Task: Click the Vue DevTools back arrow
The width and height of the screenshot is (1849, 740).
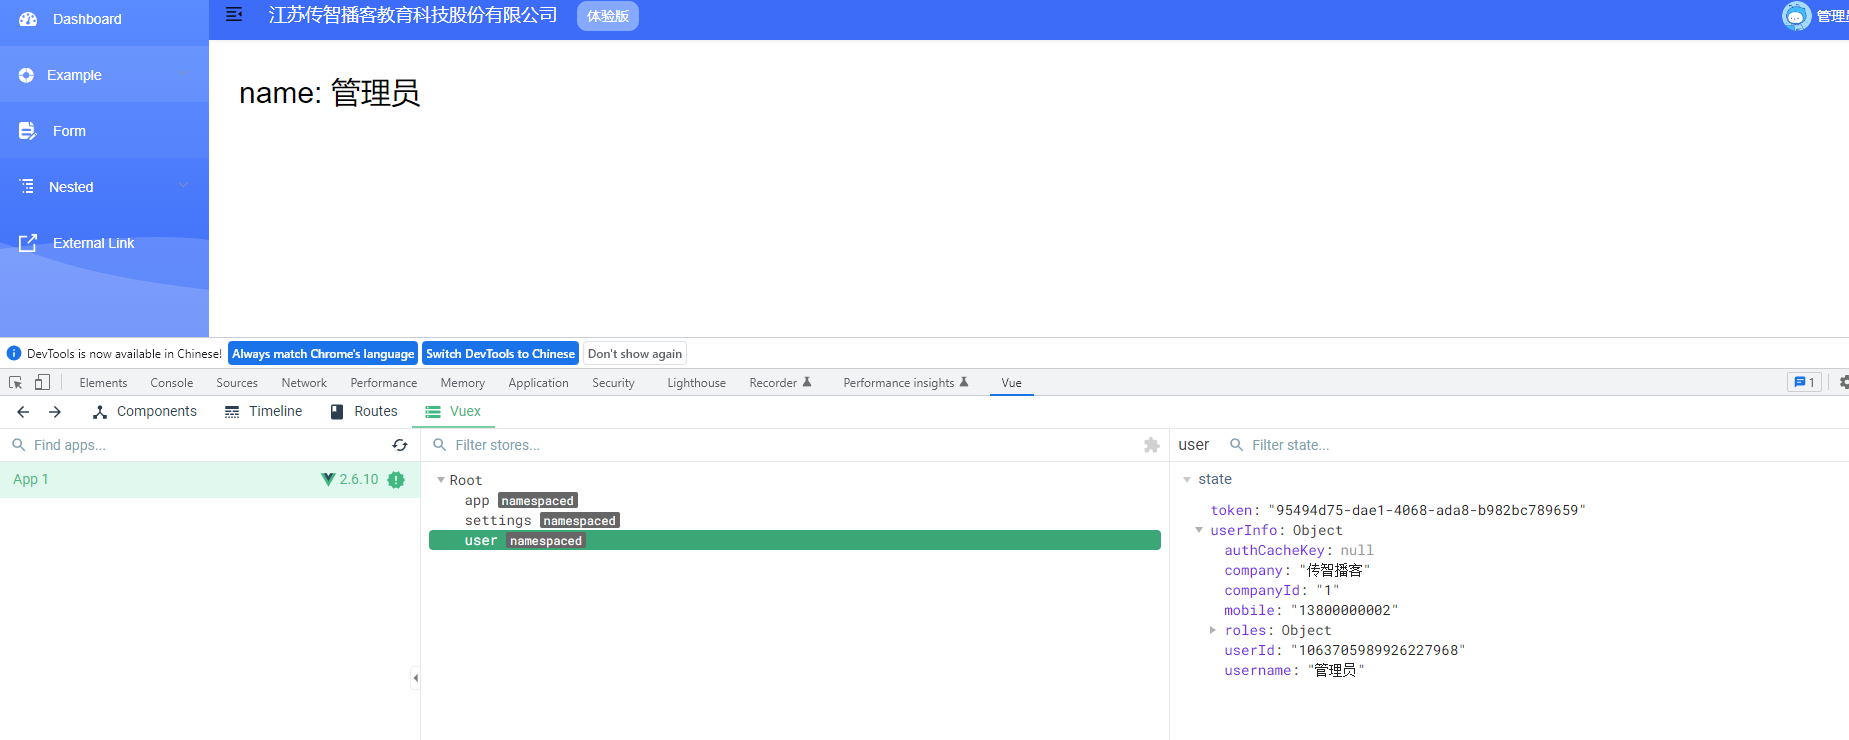Action: click(x=23, y=411)
